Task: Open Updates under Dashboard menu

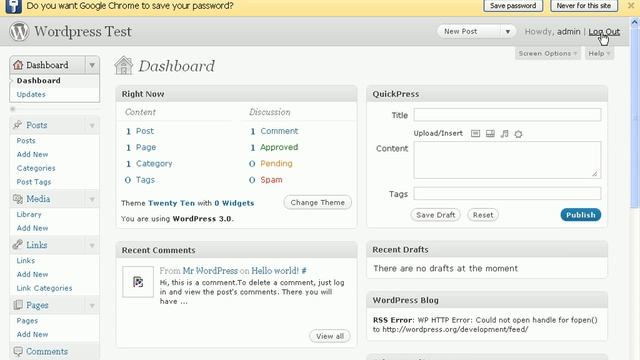Action: point(31,94)
